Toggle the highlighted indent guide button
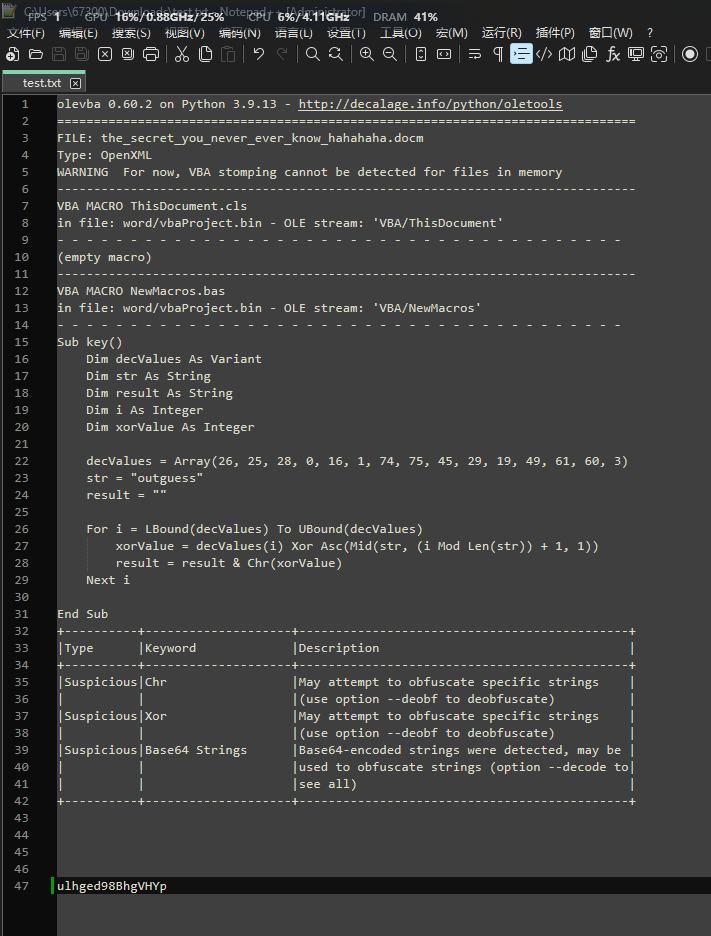The width and height of the screenshot is (711, 936). [521, 54]
